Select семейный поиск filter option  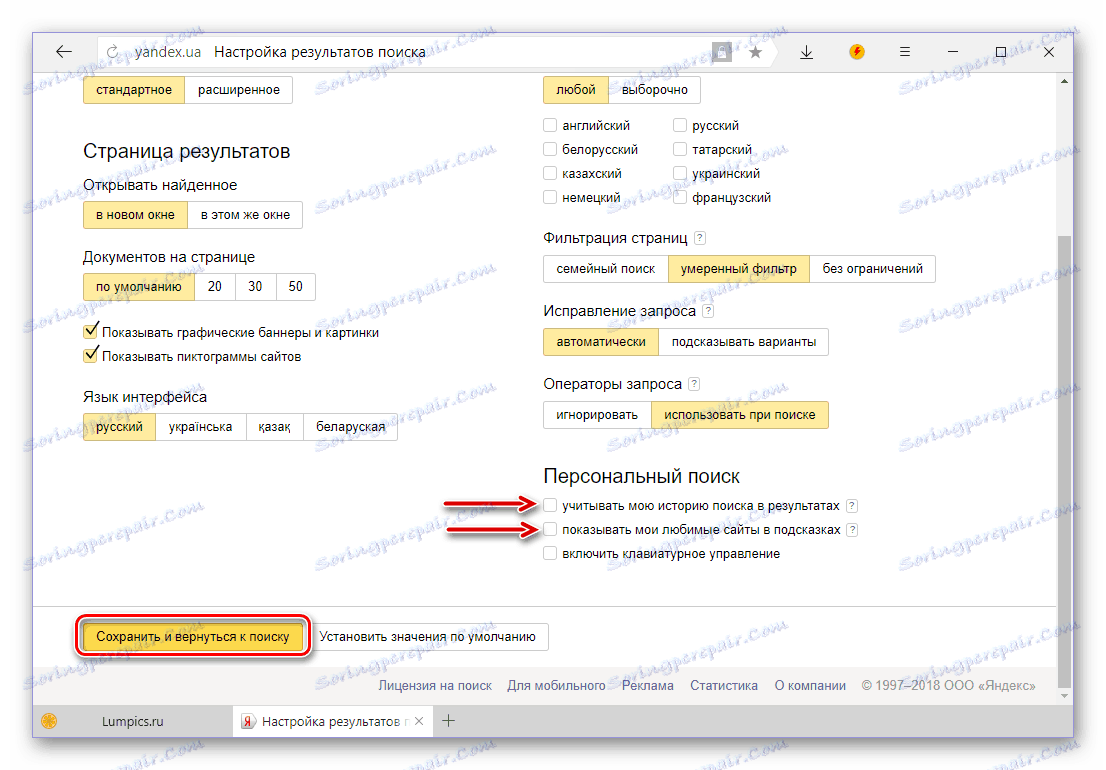[x=605, y=269]
